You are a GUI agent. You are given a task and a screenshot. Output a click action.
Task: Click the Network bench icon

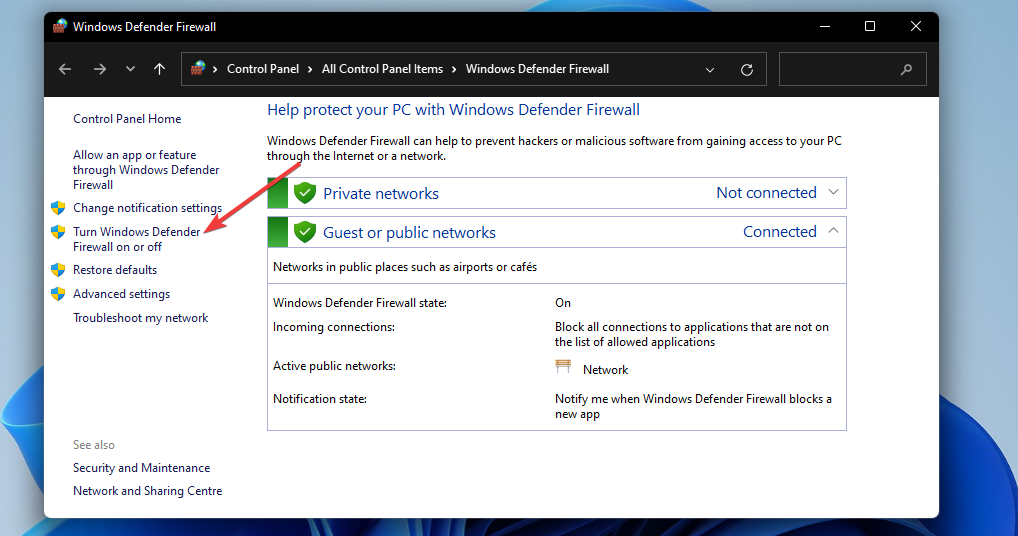(x=563, y=367)
